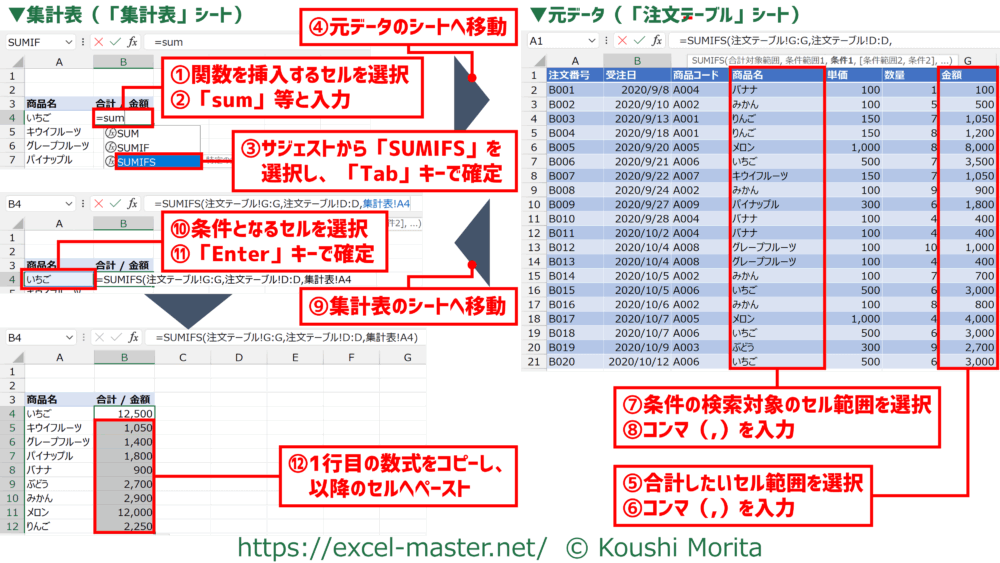
Task: Click the red cancel X beside the '=sum' formula bar
Action: coord(98,43)
